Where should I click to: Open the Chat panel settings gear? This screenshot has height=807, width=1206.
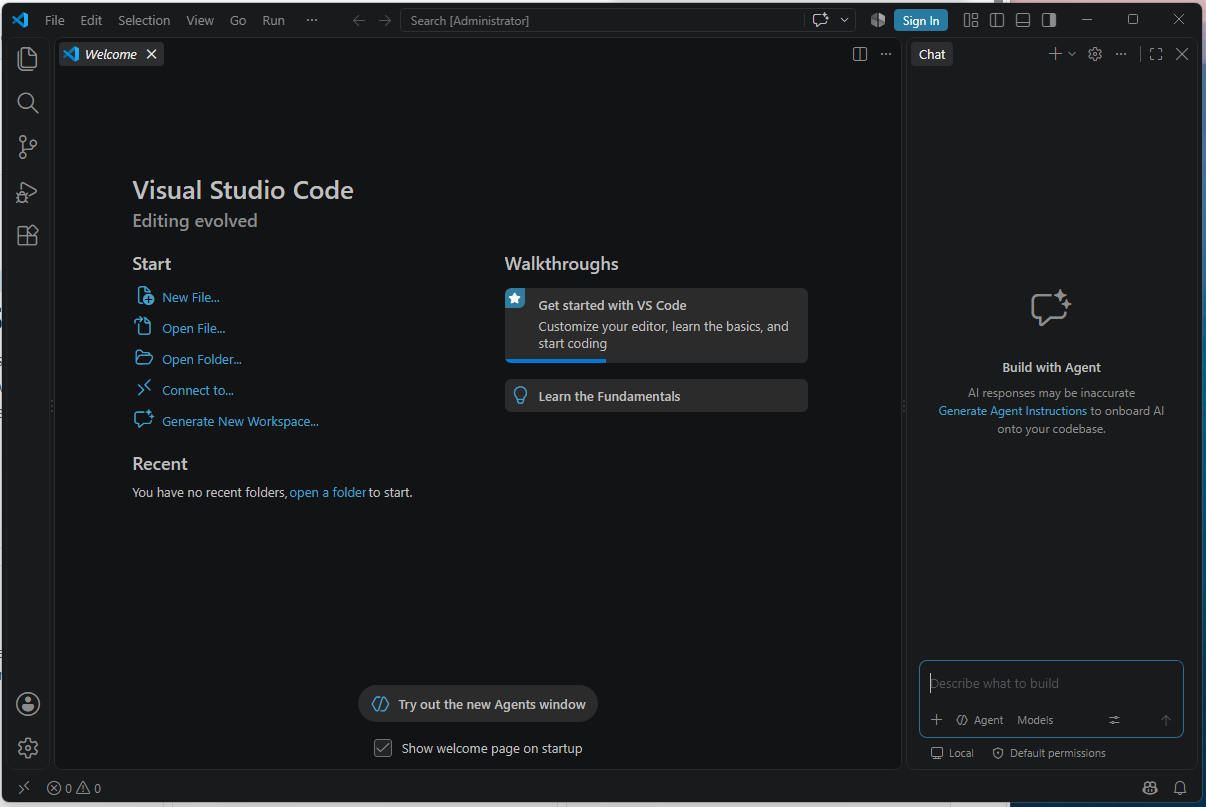[1095, 54]
